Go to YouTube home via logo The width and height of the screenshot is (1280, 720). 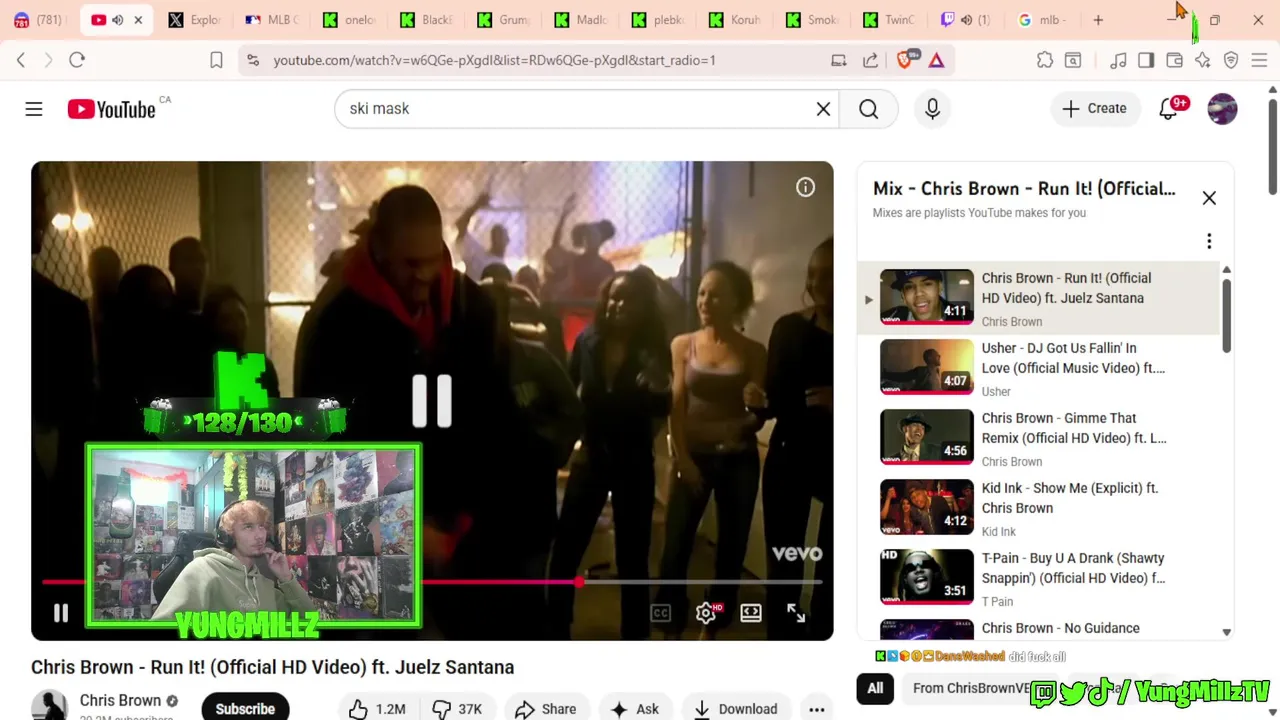point(111,109)
